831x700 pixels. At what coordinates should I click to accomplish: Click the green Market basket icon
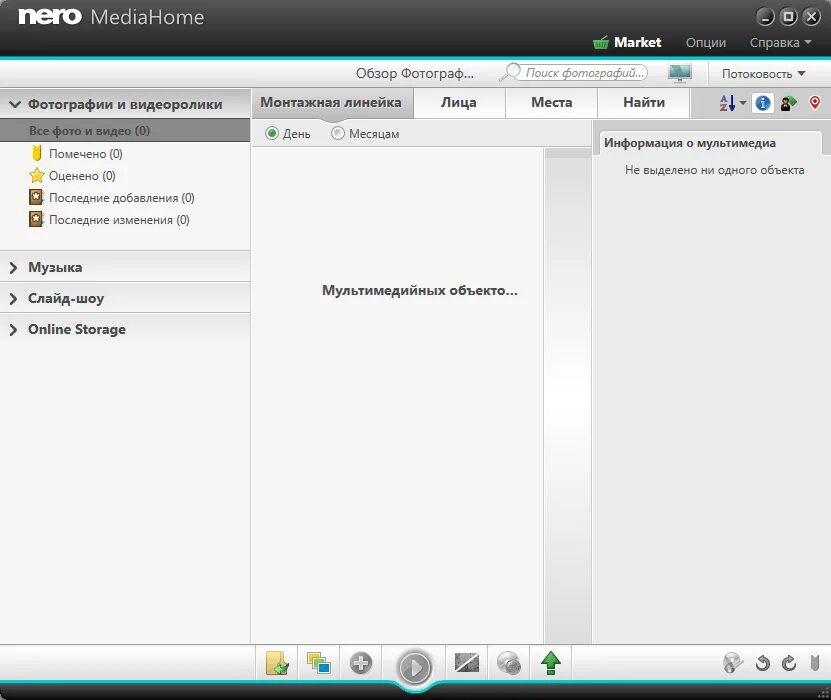pos(600,42)
